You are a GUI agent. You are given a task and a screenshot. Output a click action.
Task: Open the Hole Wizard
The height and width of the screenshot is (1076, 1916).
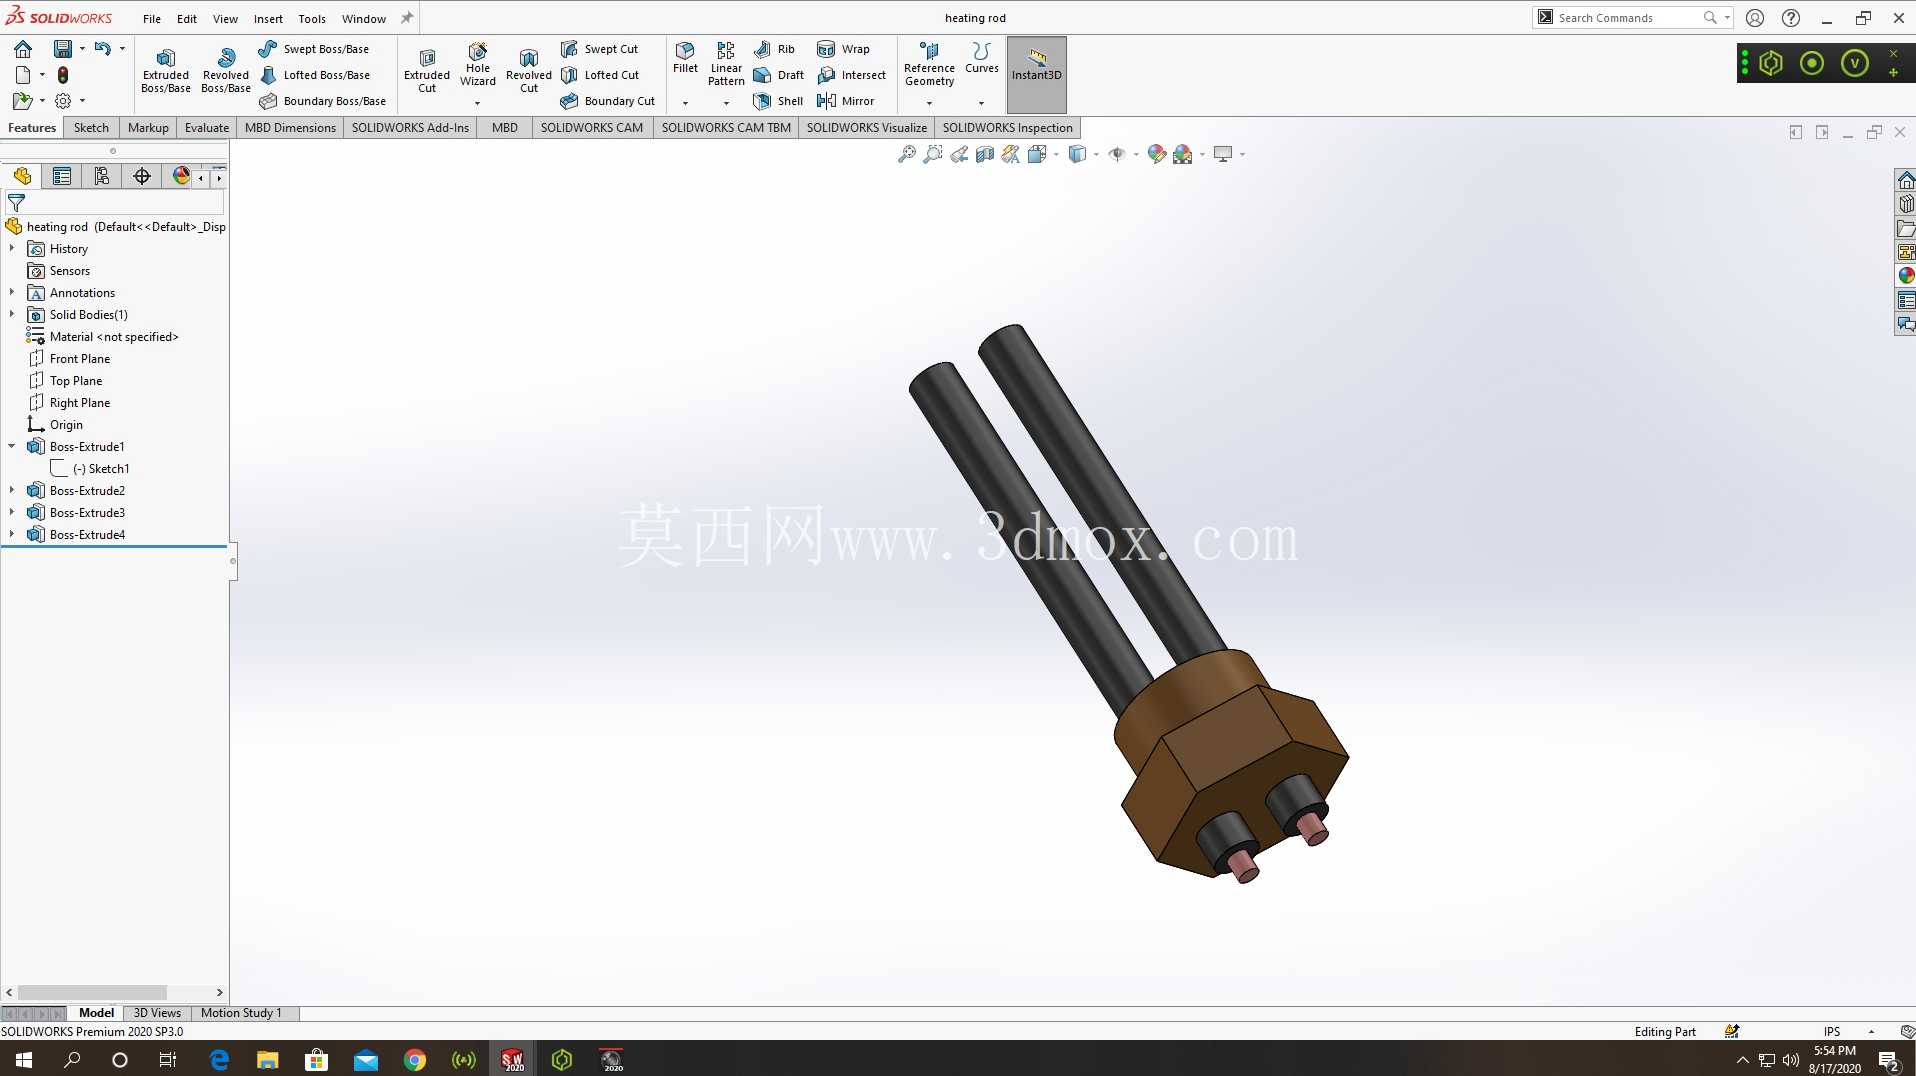point(478,64)
